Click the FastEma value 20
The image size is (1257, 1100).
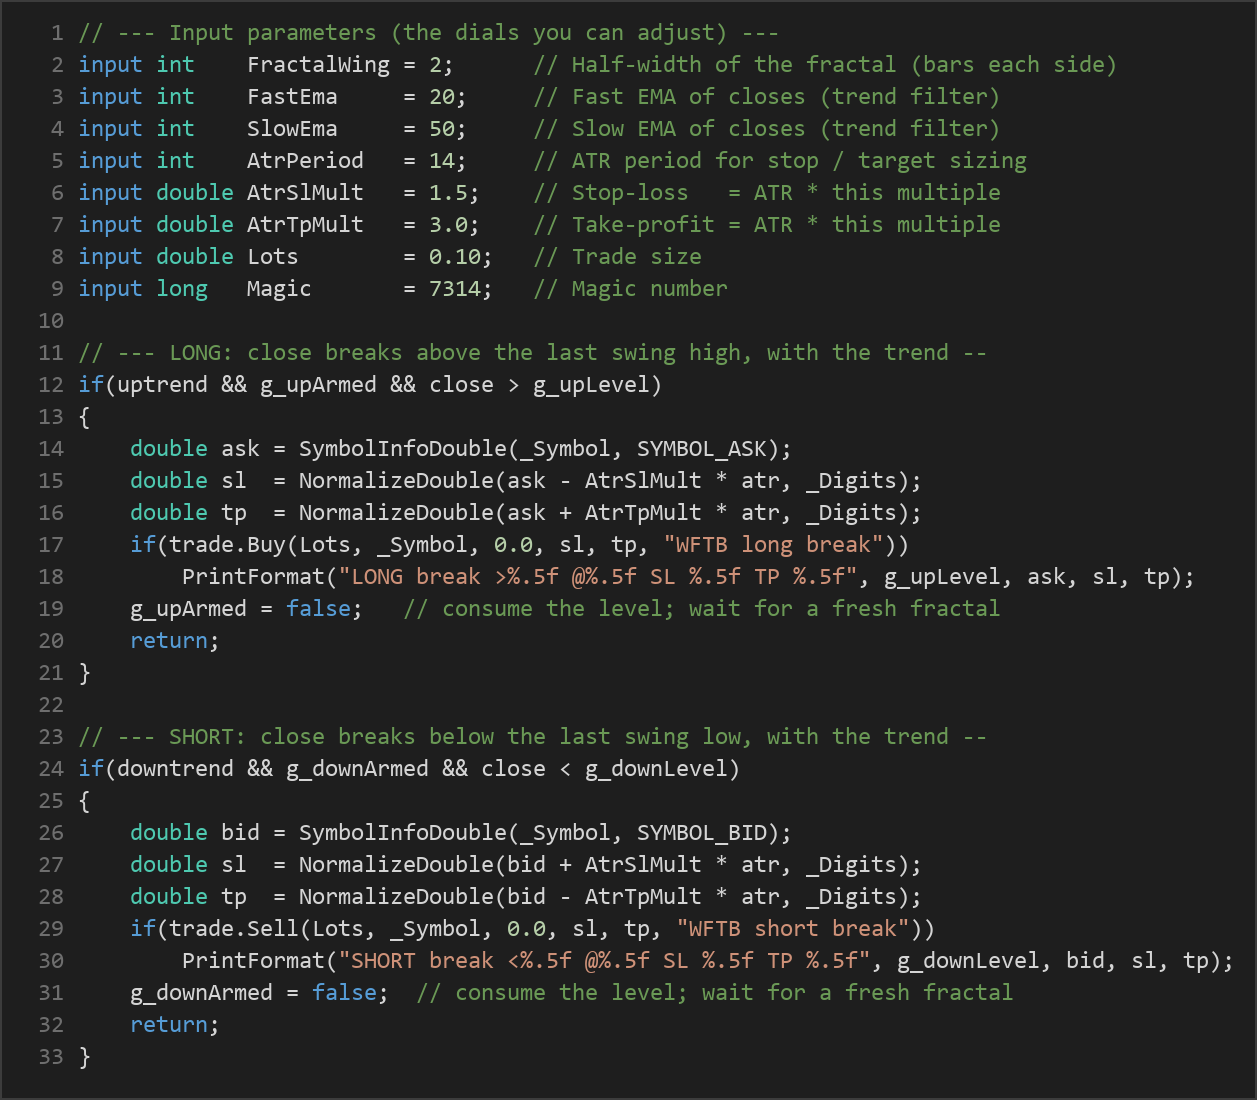(442, 97)
